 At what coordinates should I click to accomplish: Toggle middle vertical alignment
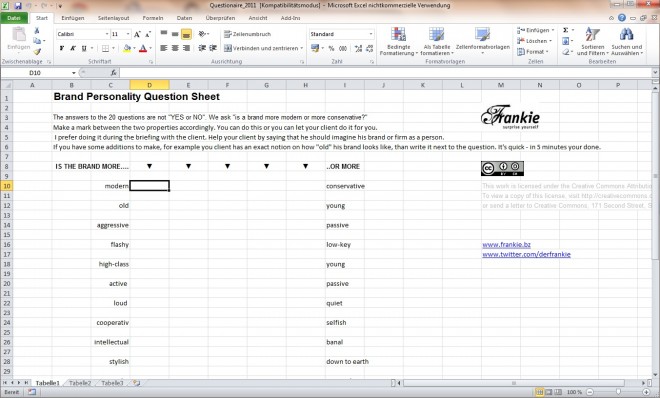click(175, 34)
